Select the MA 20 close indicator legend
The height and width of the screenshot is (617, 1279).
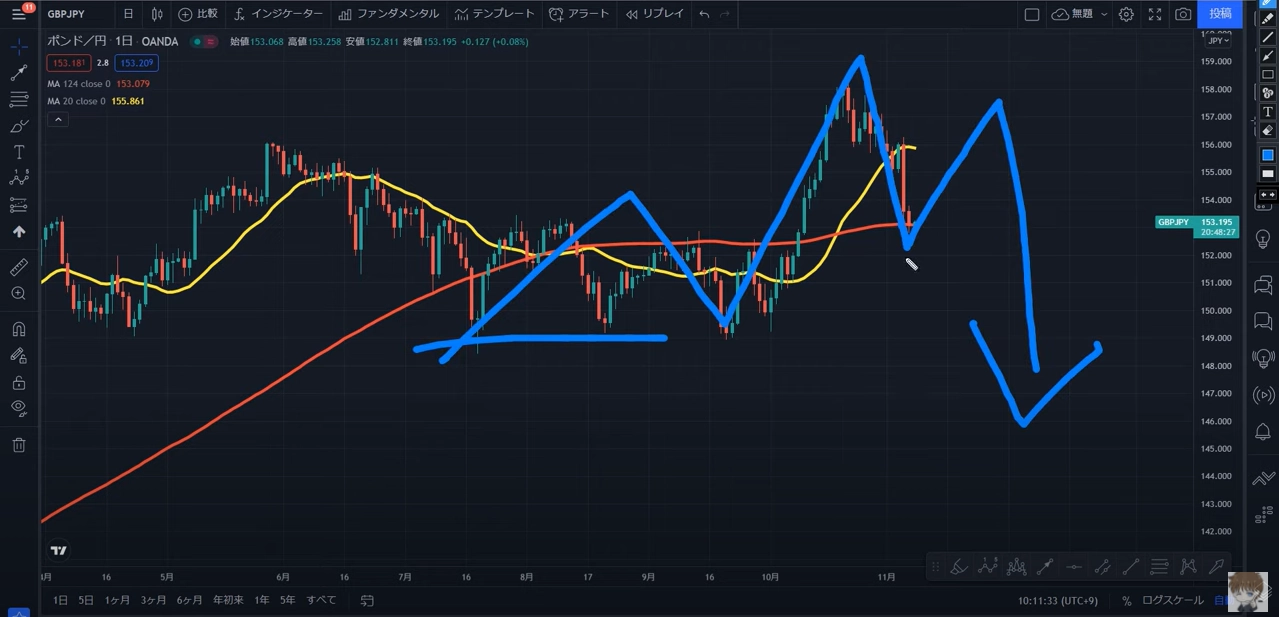pos(95,101)
